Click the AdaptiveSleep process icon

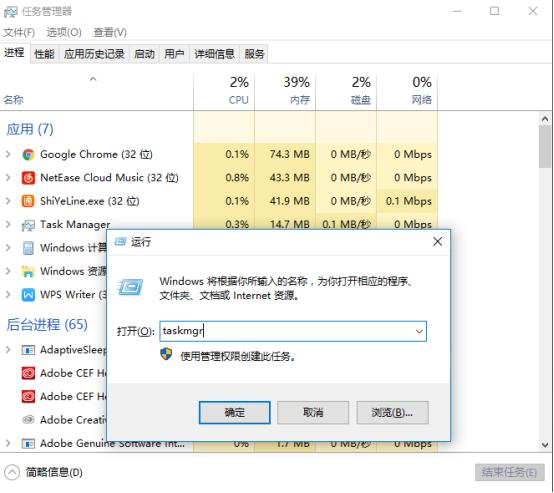point(28,350)
